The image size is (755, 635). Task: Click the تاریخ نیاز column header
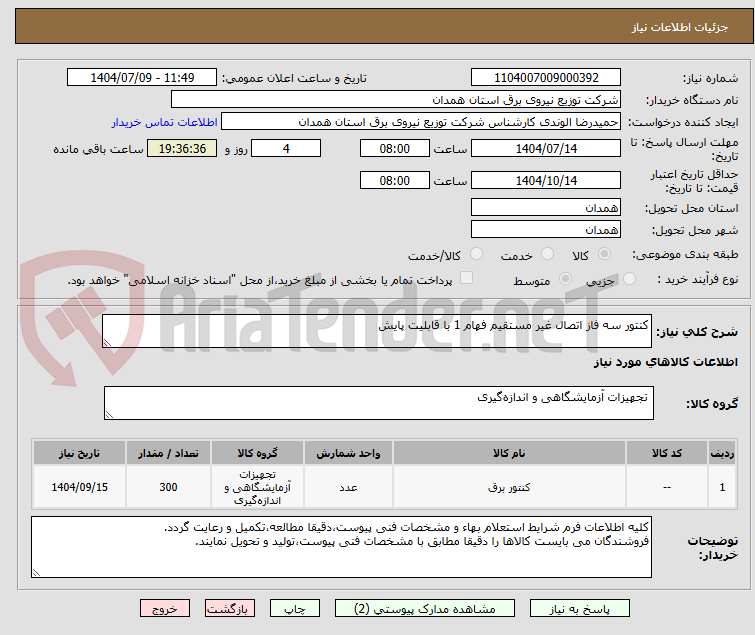click(x=79, y=453)
